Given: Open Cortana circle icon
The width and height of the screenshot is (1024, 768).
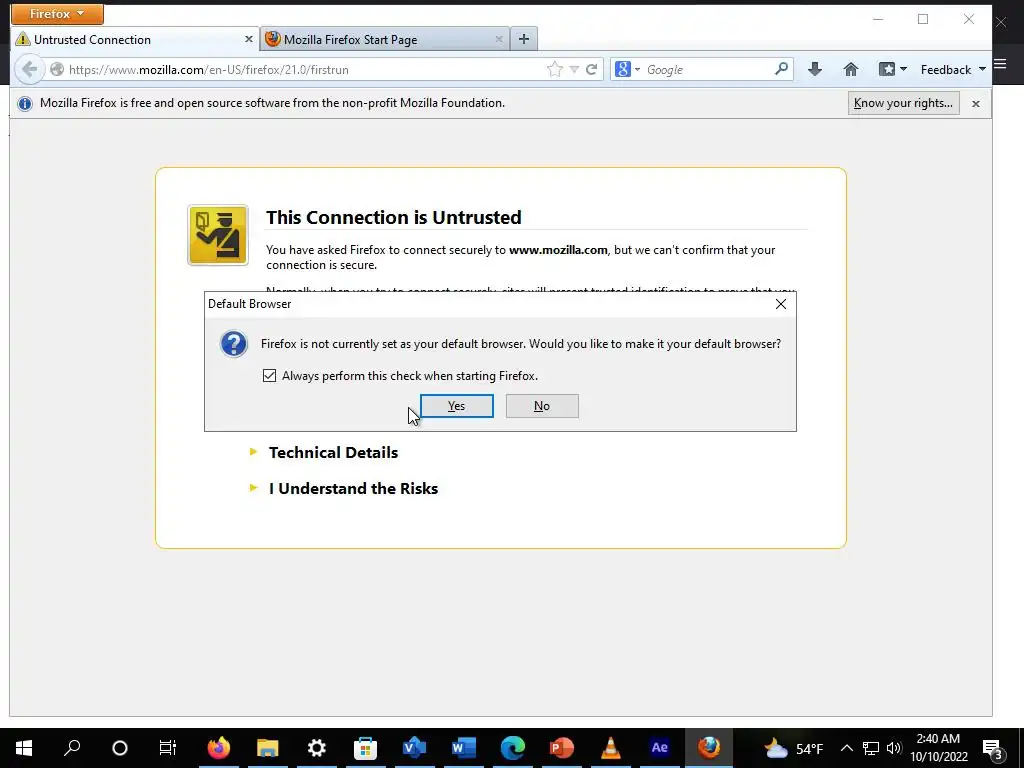Looking at the screenshot, I should (x=120, y=748).
